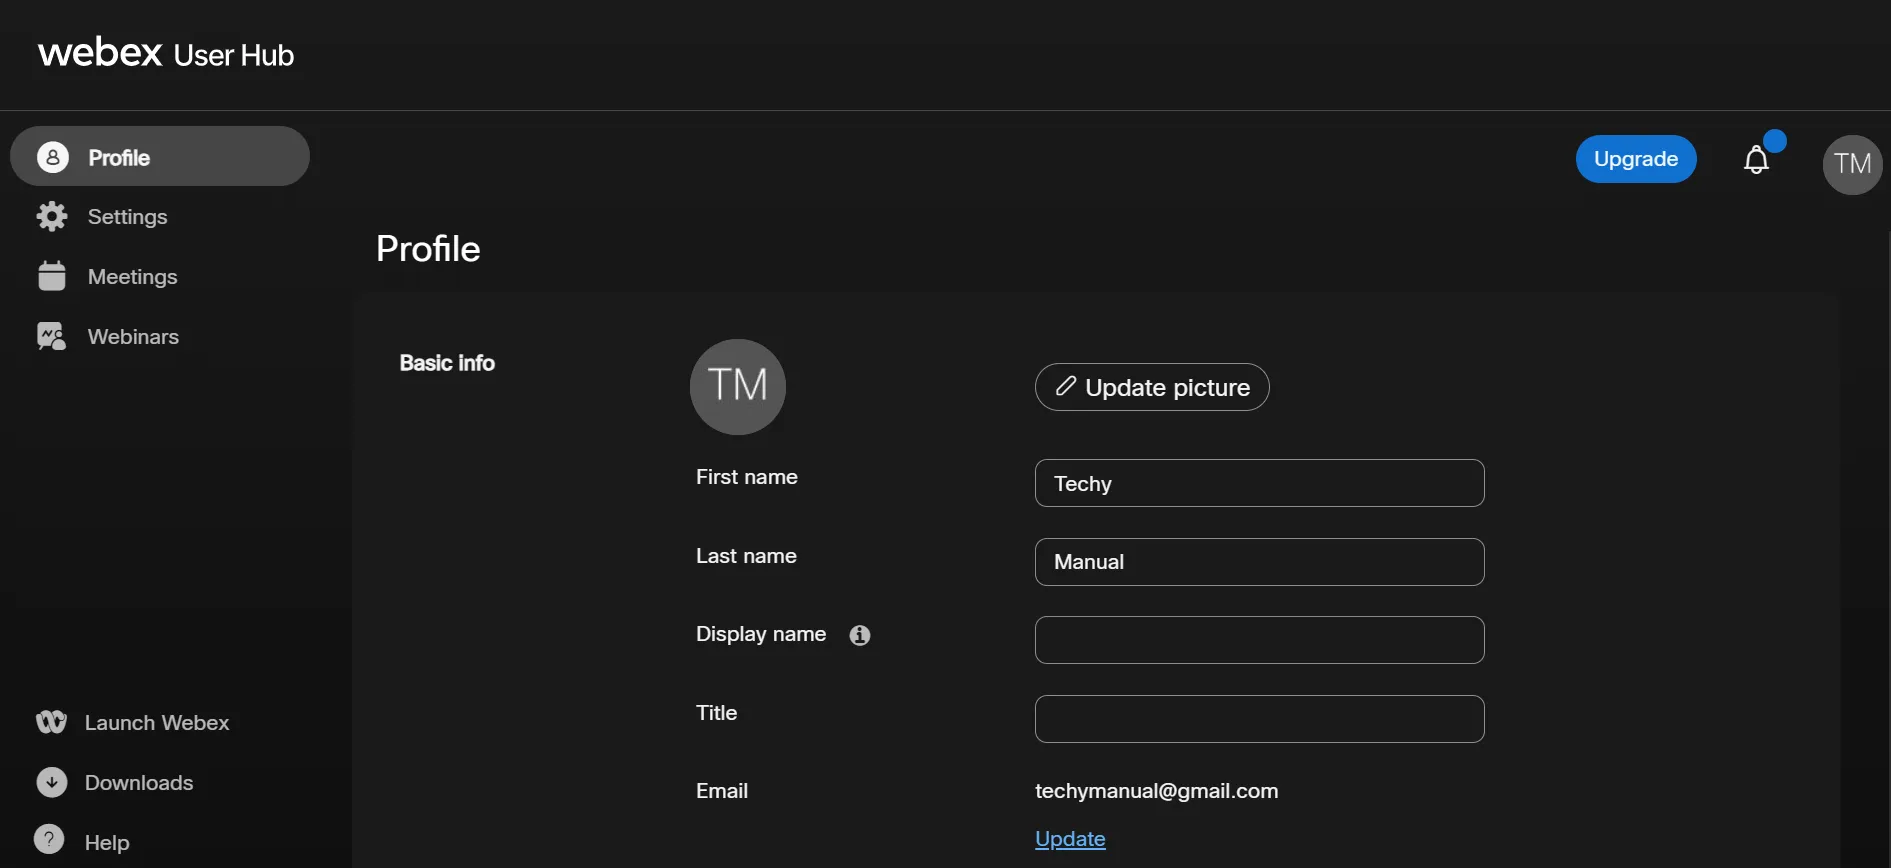Screen dimensions: 1891x868
Task: Click the Help question mark icon
Action: click(x=49, y=840)
